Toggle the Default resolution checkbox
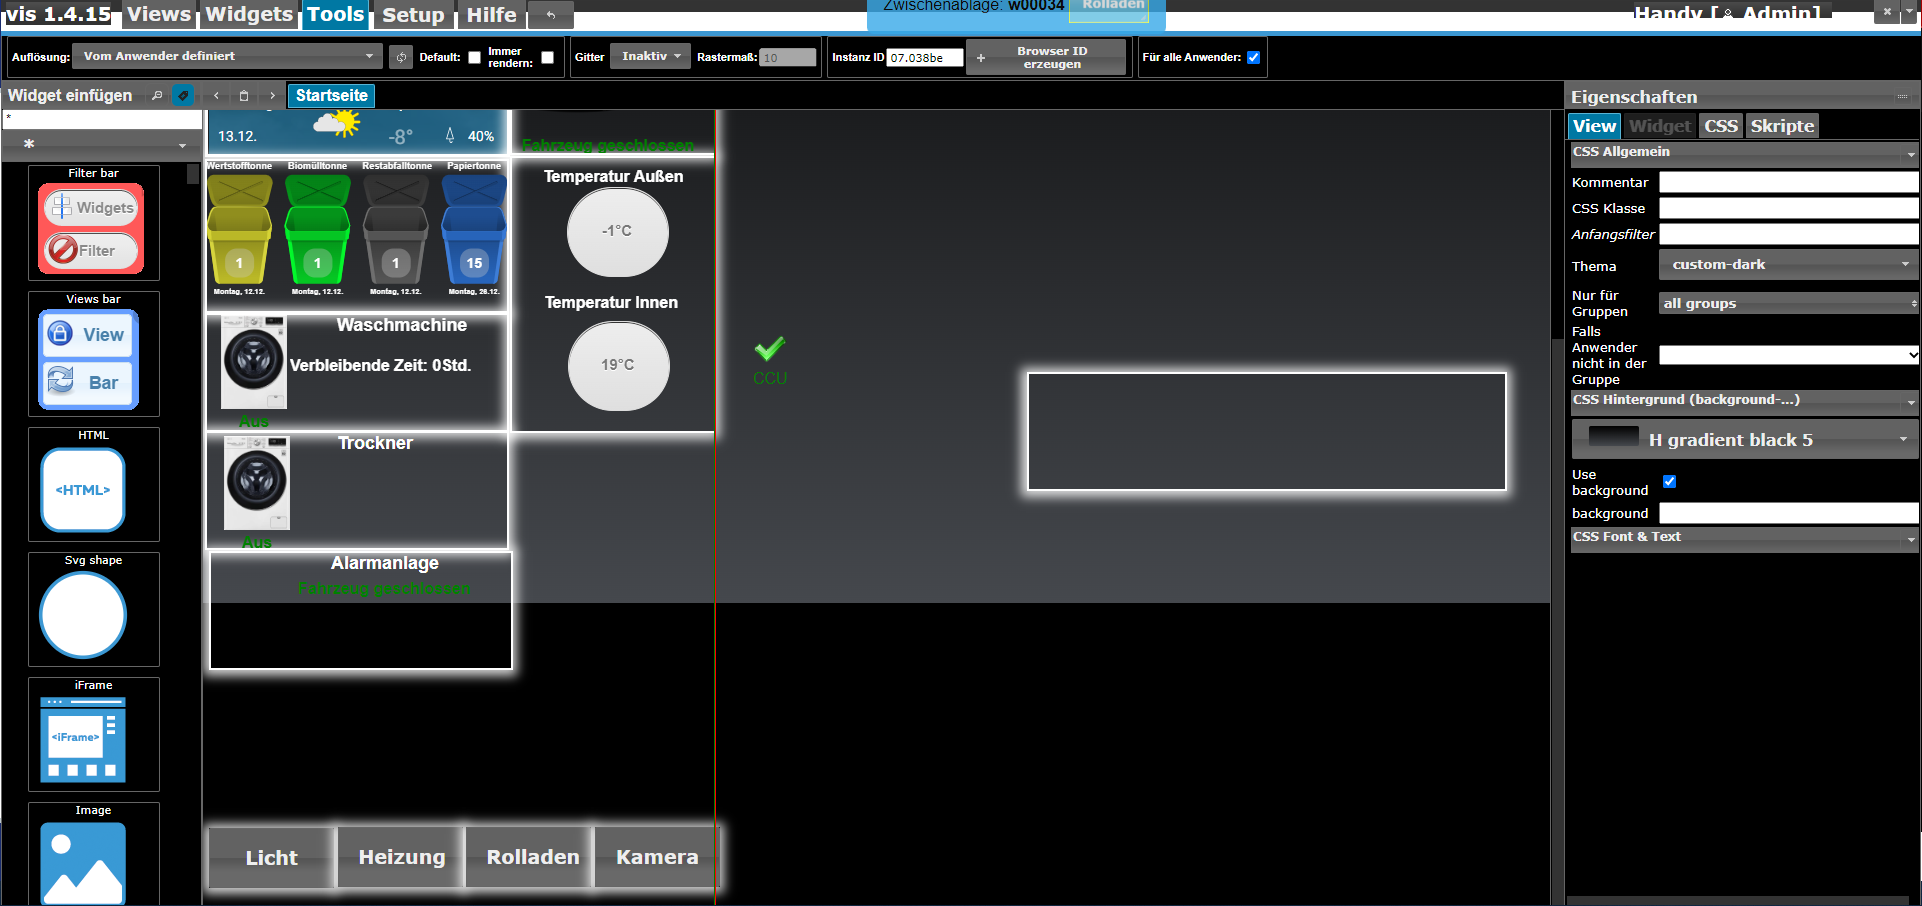Screen dimensions: 1922x906 click(x=474, y=57)
